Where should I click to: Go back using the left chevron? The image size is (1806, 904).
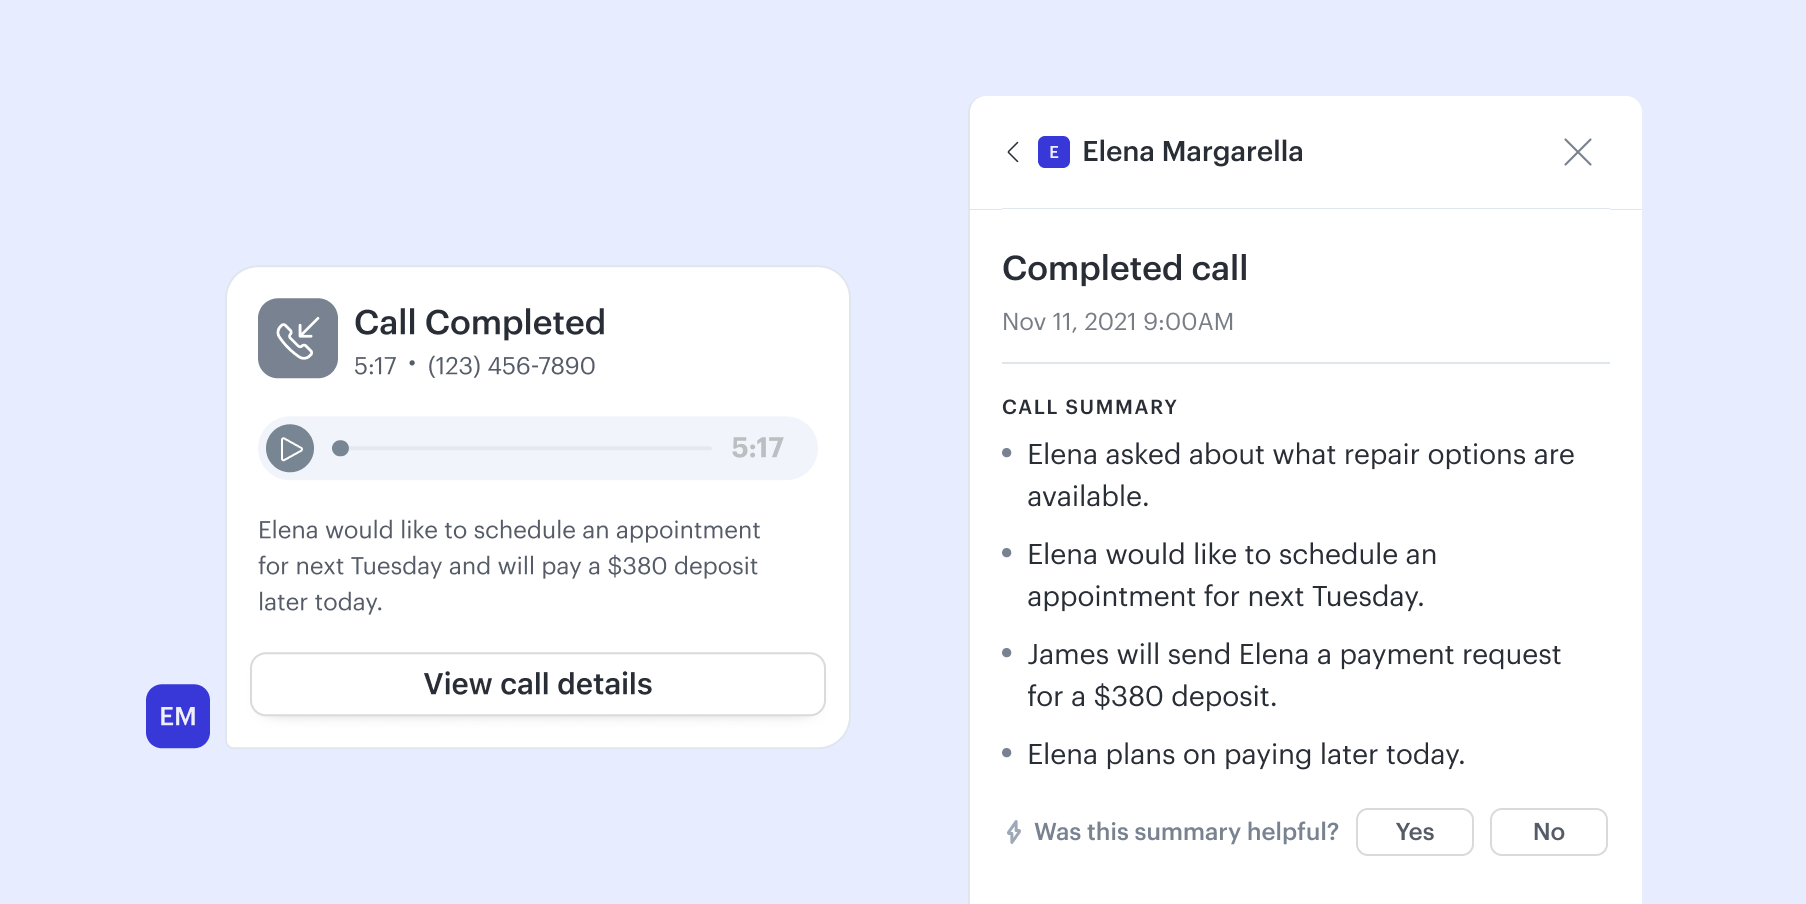[x=1013, y=152]
